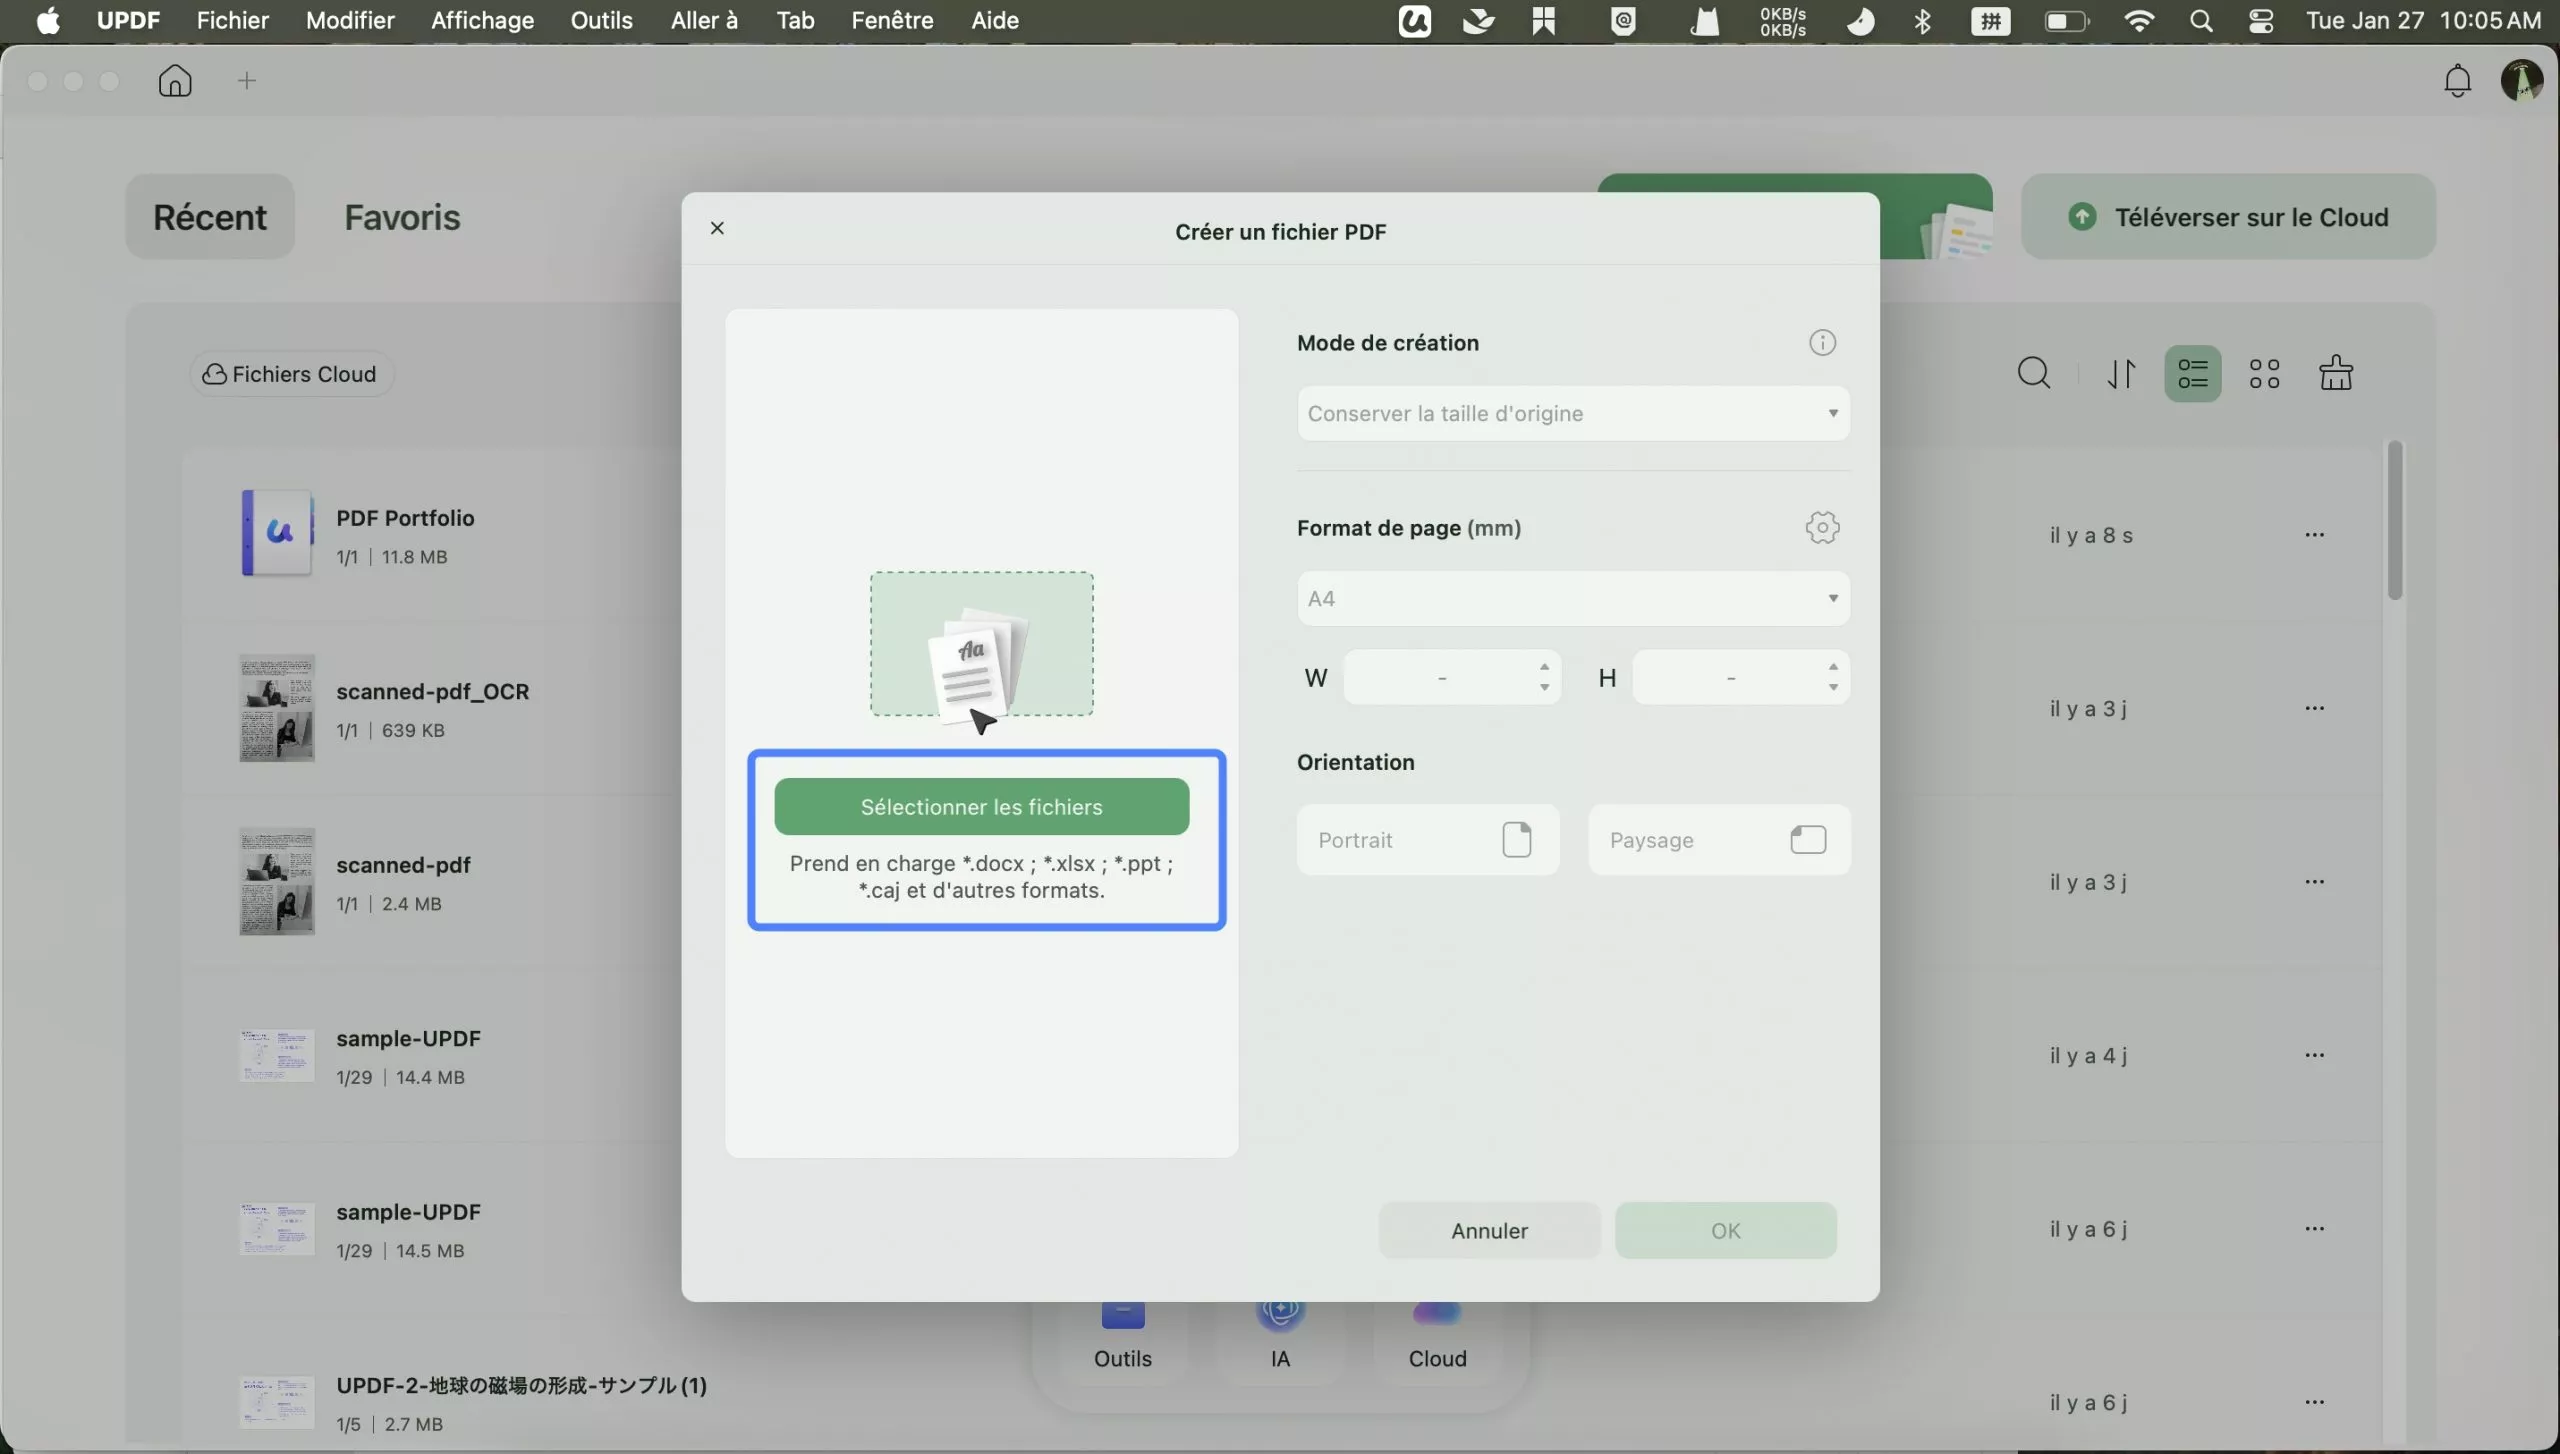Open the clean-up brush icon
Image resolution: width=2560 pixels, height=1454 pixels.
click(x=2336, y=372)
